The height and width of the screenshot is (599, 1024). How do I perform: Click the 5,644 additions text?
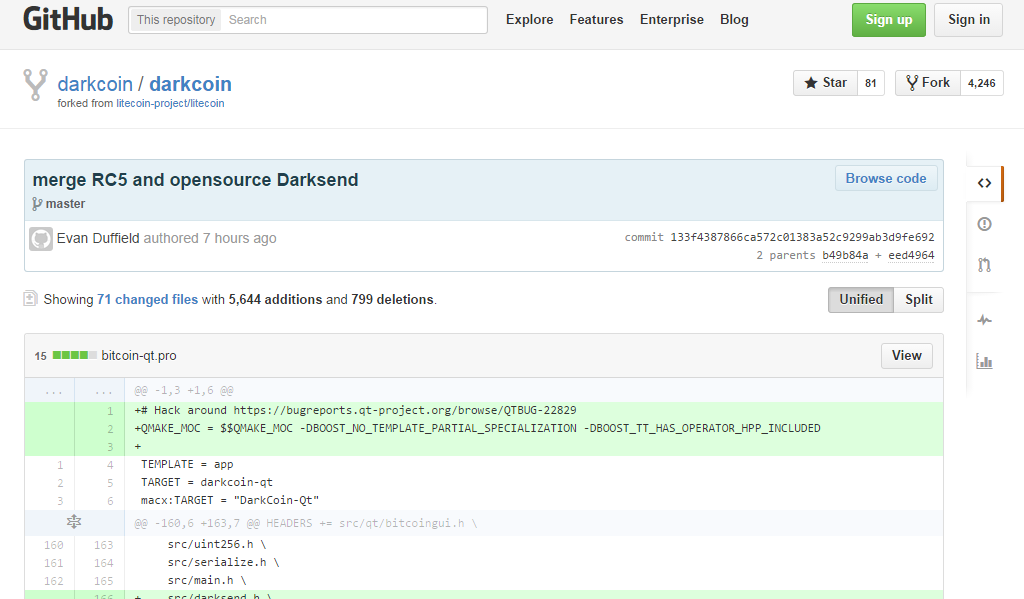pos(275,299)
